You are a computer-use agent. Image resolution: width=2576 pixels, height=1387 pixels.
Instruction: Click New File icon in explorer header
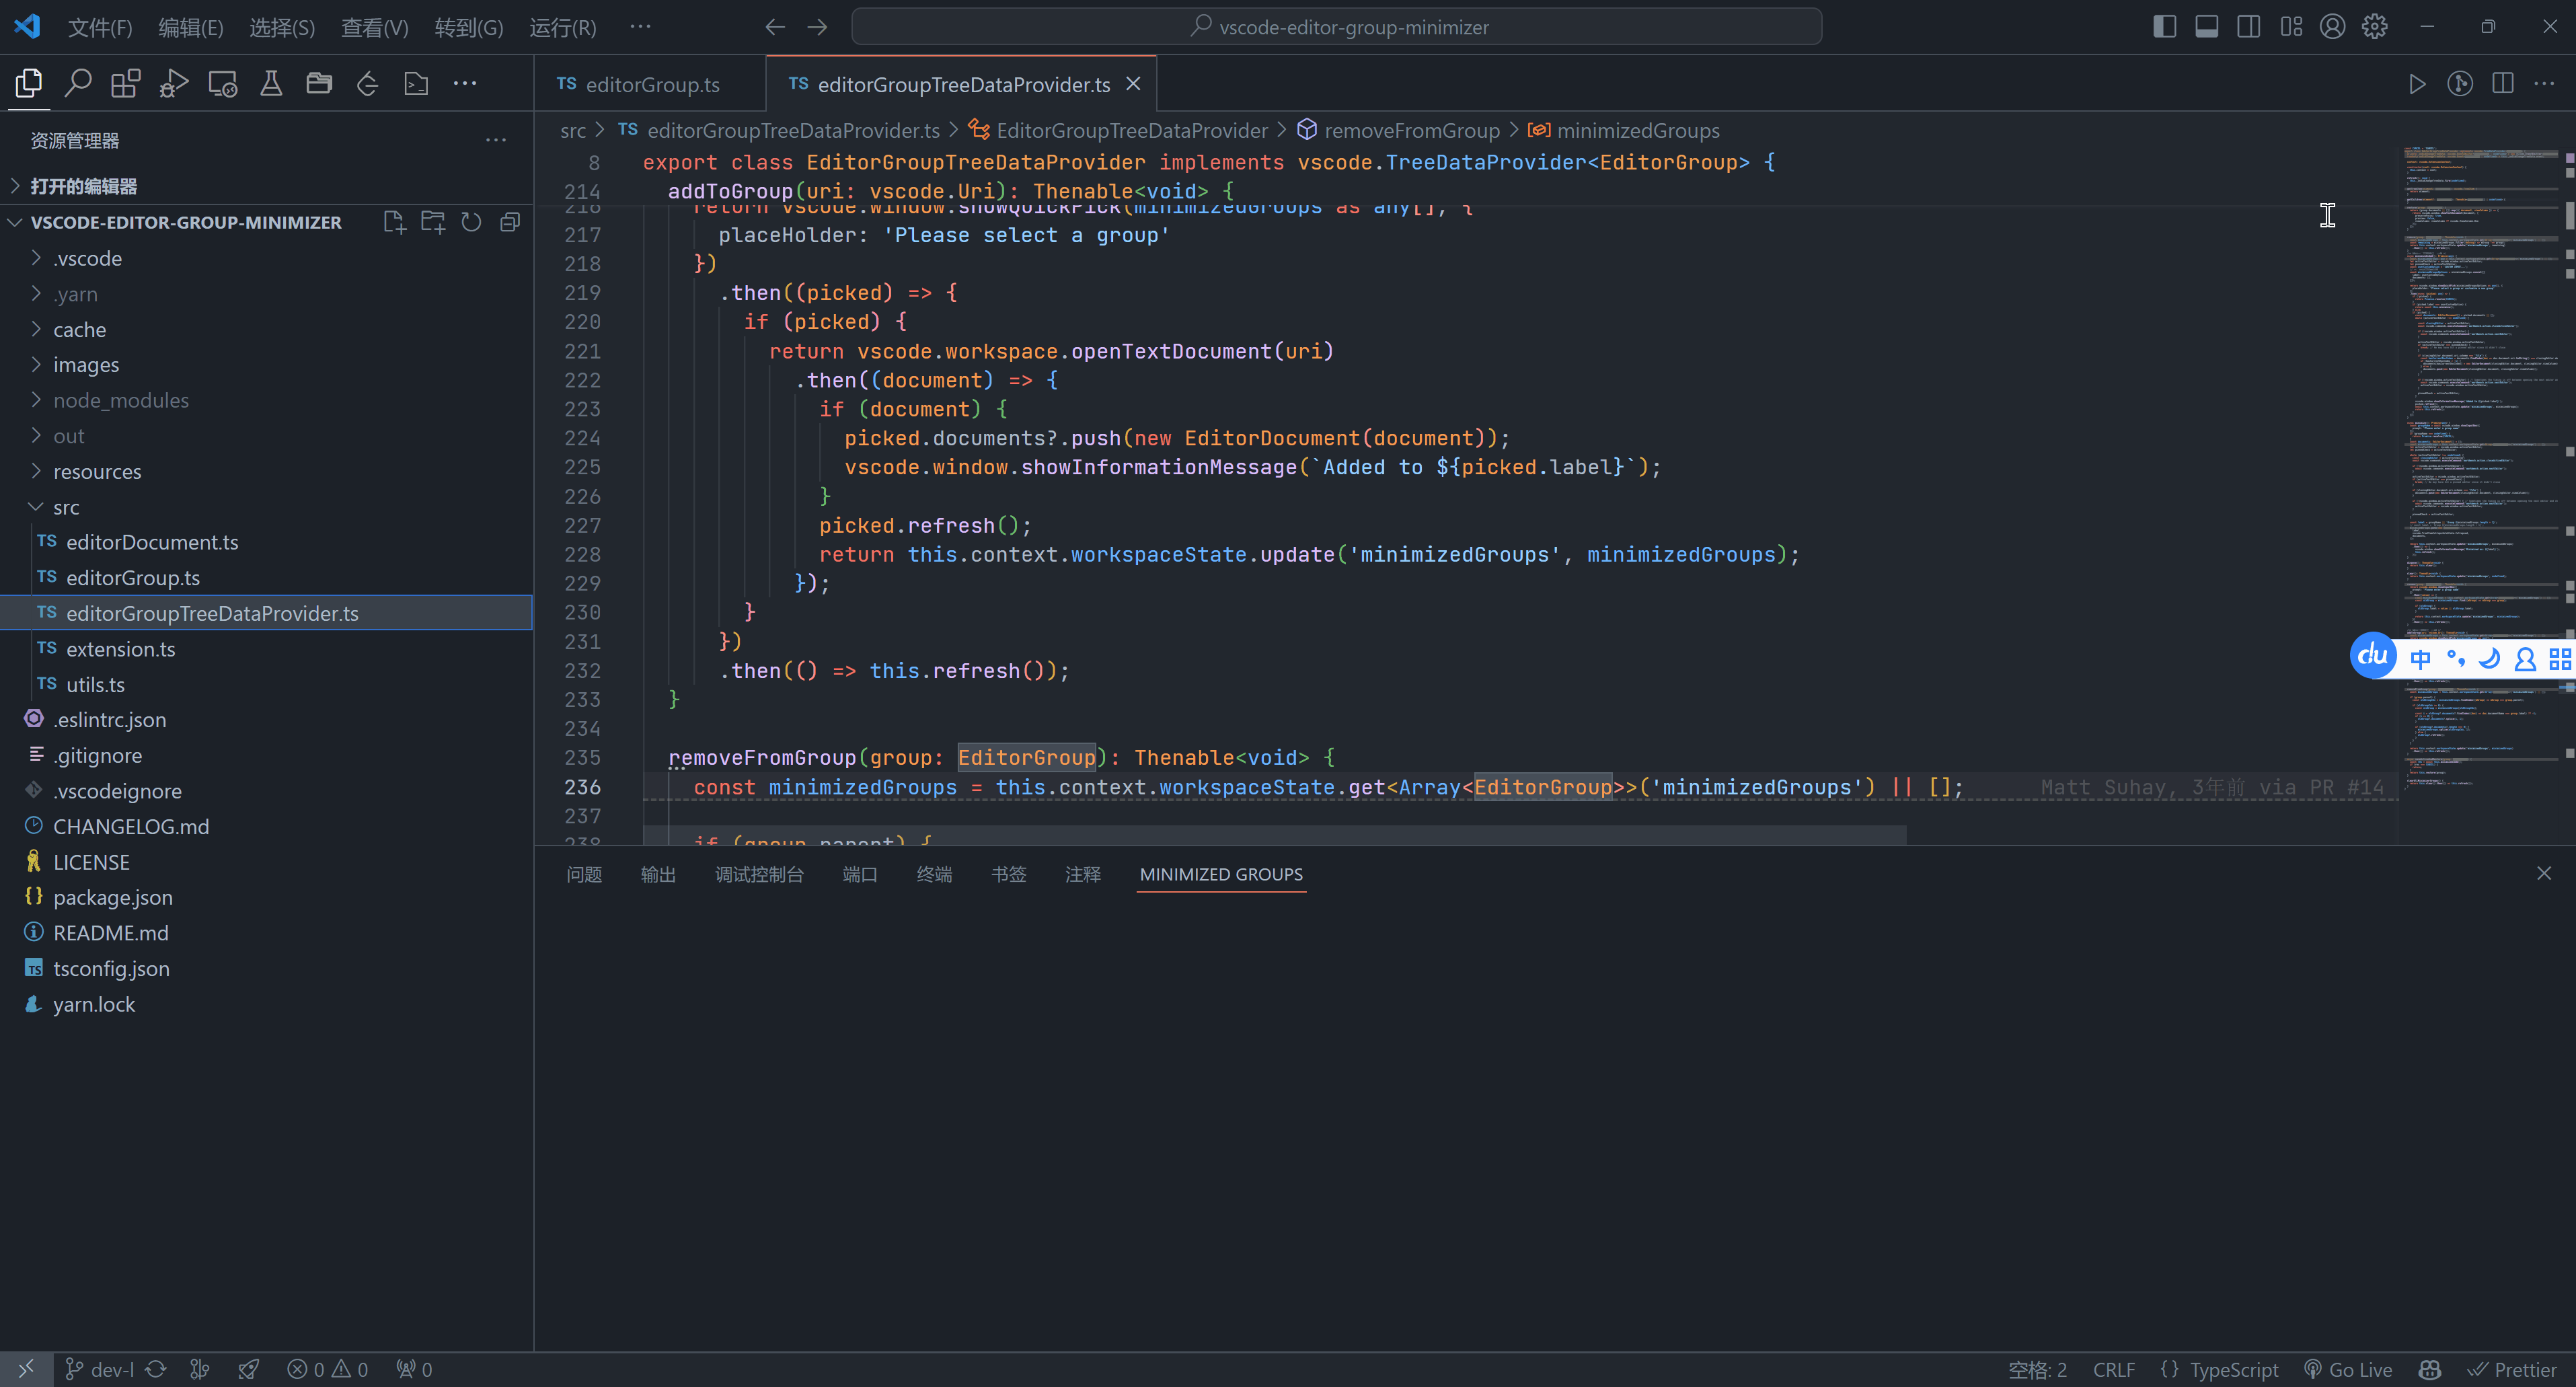[x=394, y=222]
